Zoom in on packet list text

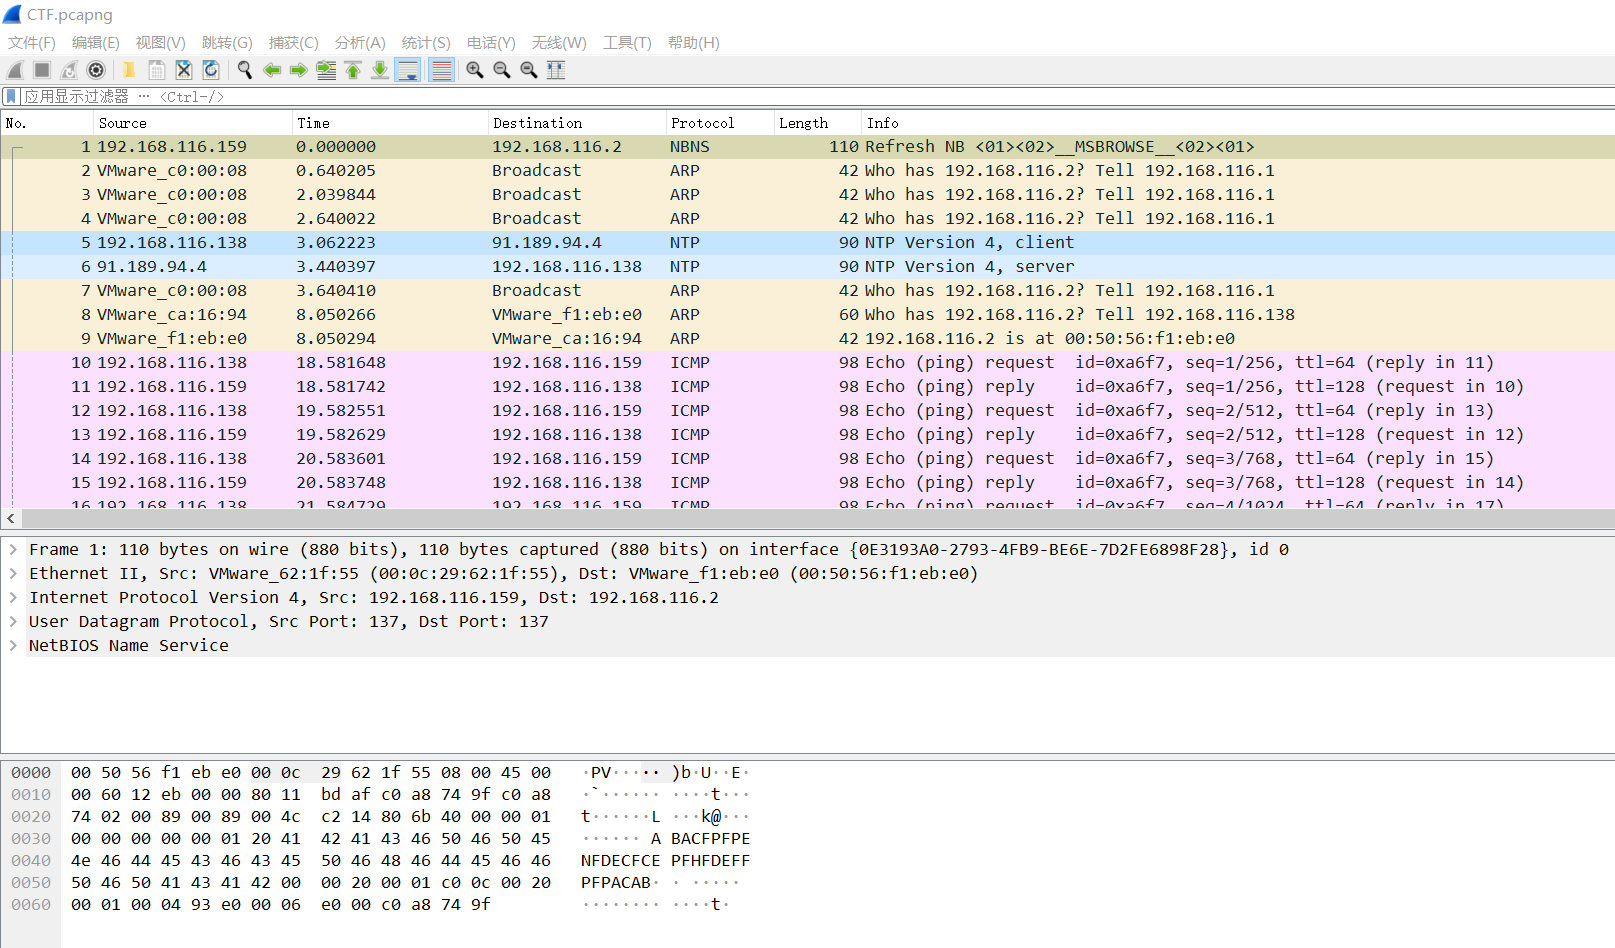[474, 70]
